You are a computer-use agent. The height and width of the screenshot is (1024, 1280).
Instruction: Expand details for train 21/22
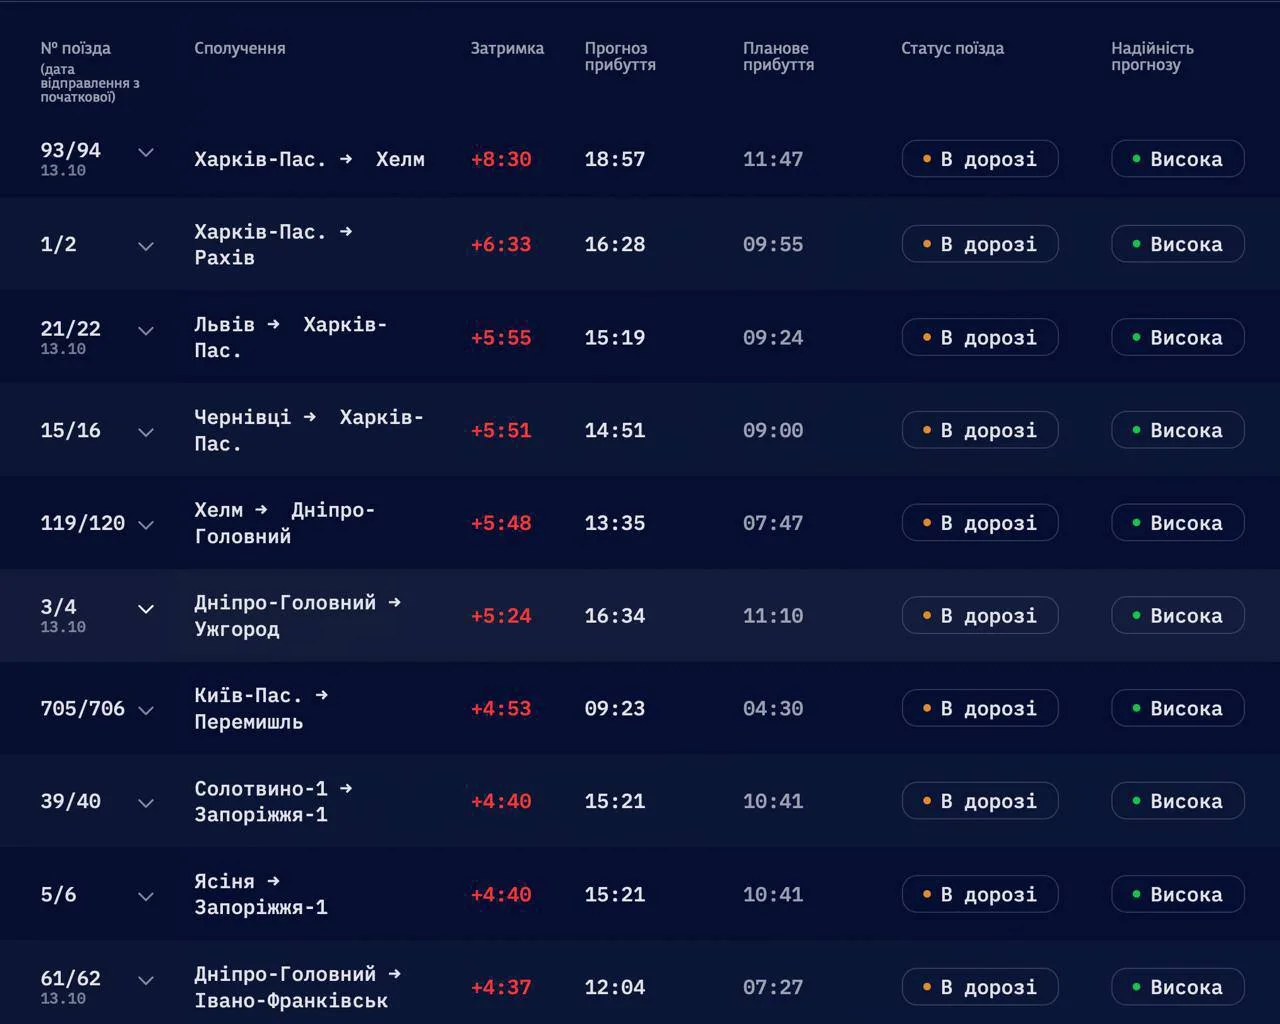tap(146, 331)
